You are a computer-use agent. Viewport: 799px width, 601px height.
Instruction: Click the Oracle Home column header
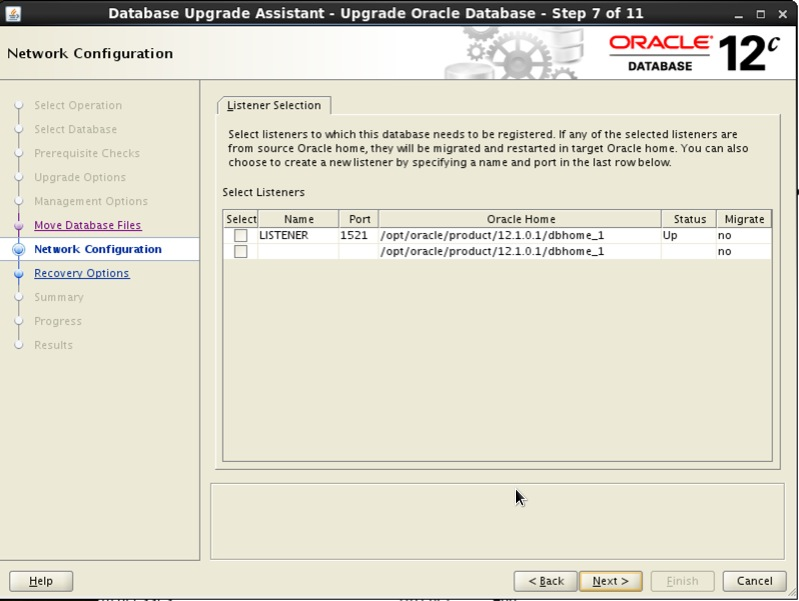point(520,219)
